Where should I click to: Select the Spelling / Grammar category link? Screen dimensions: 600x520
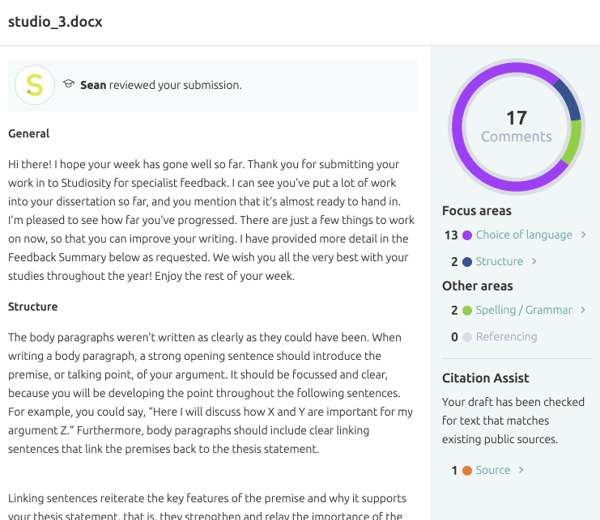523,311
